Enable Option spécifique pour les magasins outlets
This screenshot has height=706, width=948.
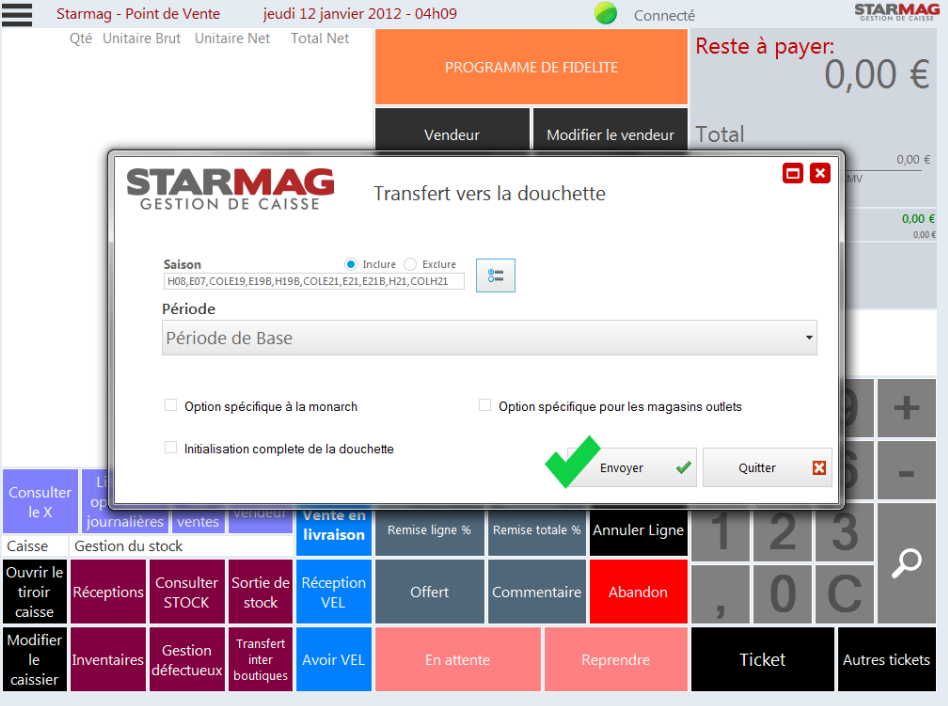click(x=485, y=406)
